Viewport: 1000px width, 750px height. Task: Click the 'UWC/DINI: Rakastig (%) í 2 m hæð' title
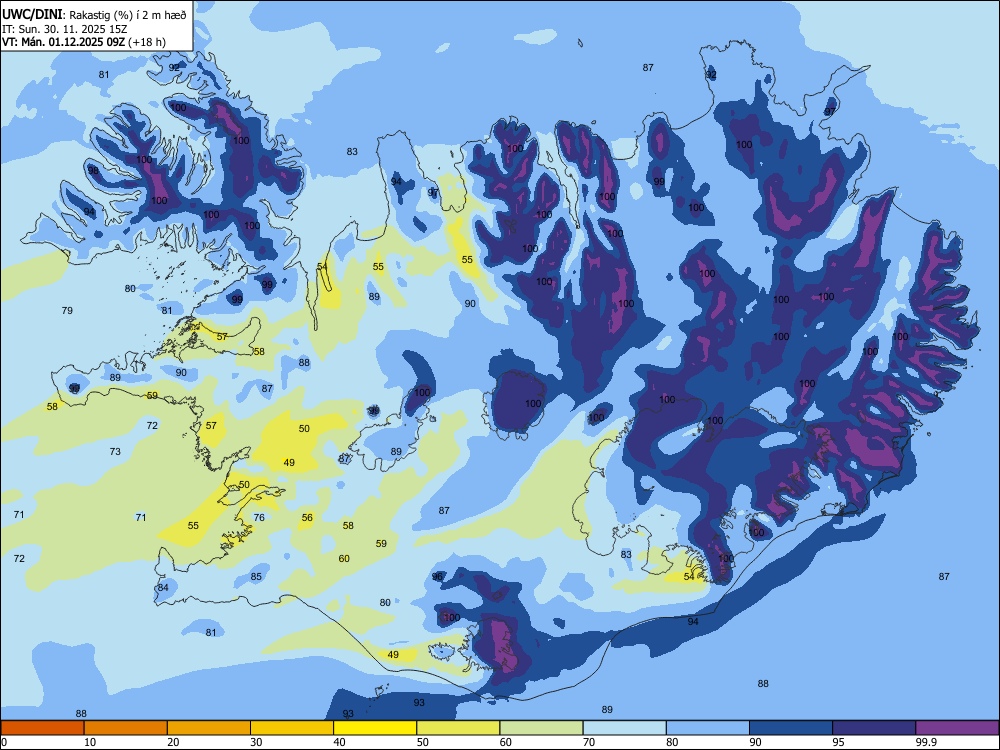tap(94, 14)
